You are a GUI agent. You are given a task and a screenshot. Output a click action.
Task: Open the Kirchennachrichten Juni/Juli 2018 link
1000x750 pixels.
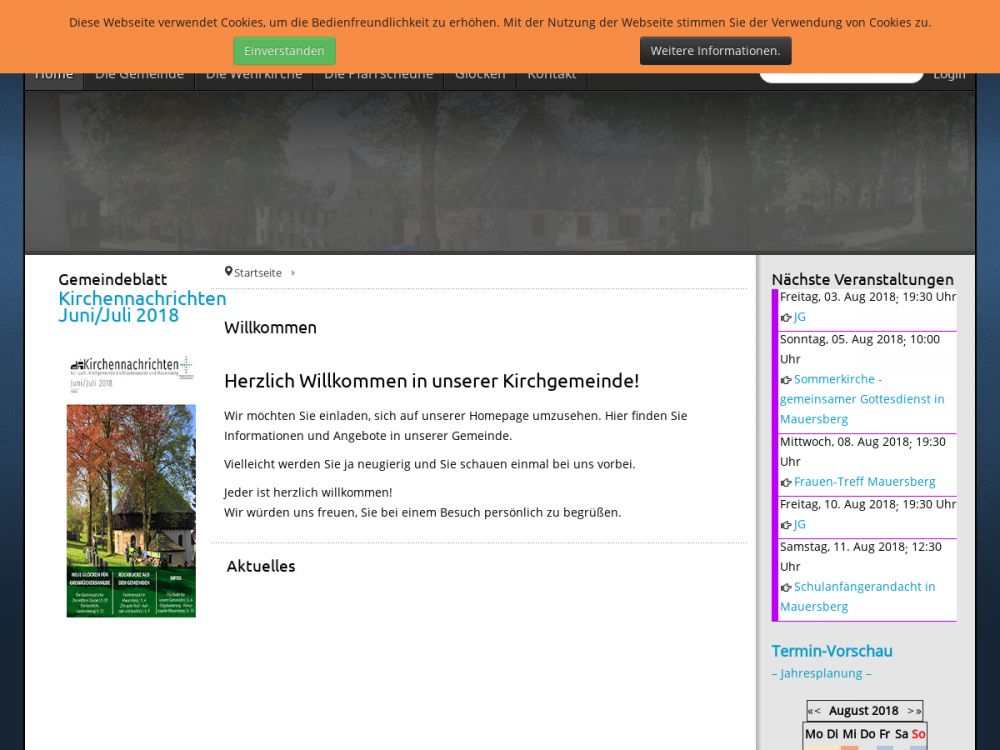click(142, 307)
